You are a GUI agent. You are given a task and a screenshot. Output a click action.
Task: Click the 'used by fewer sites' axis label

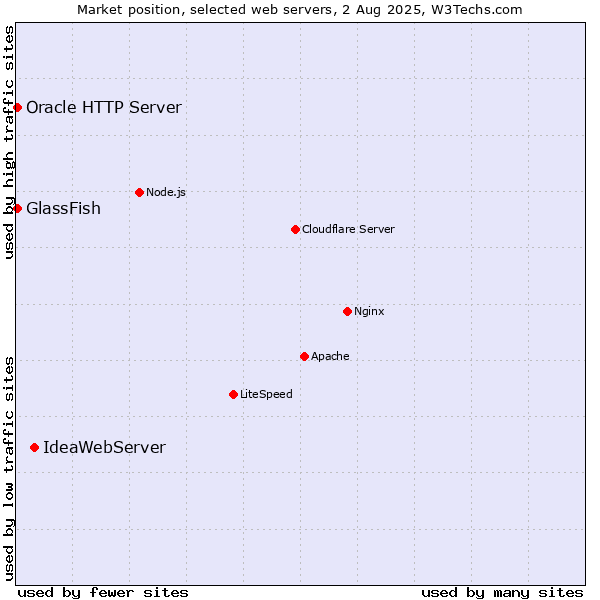click(x=103, y=593)
